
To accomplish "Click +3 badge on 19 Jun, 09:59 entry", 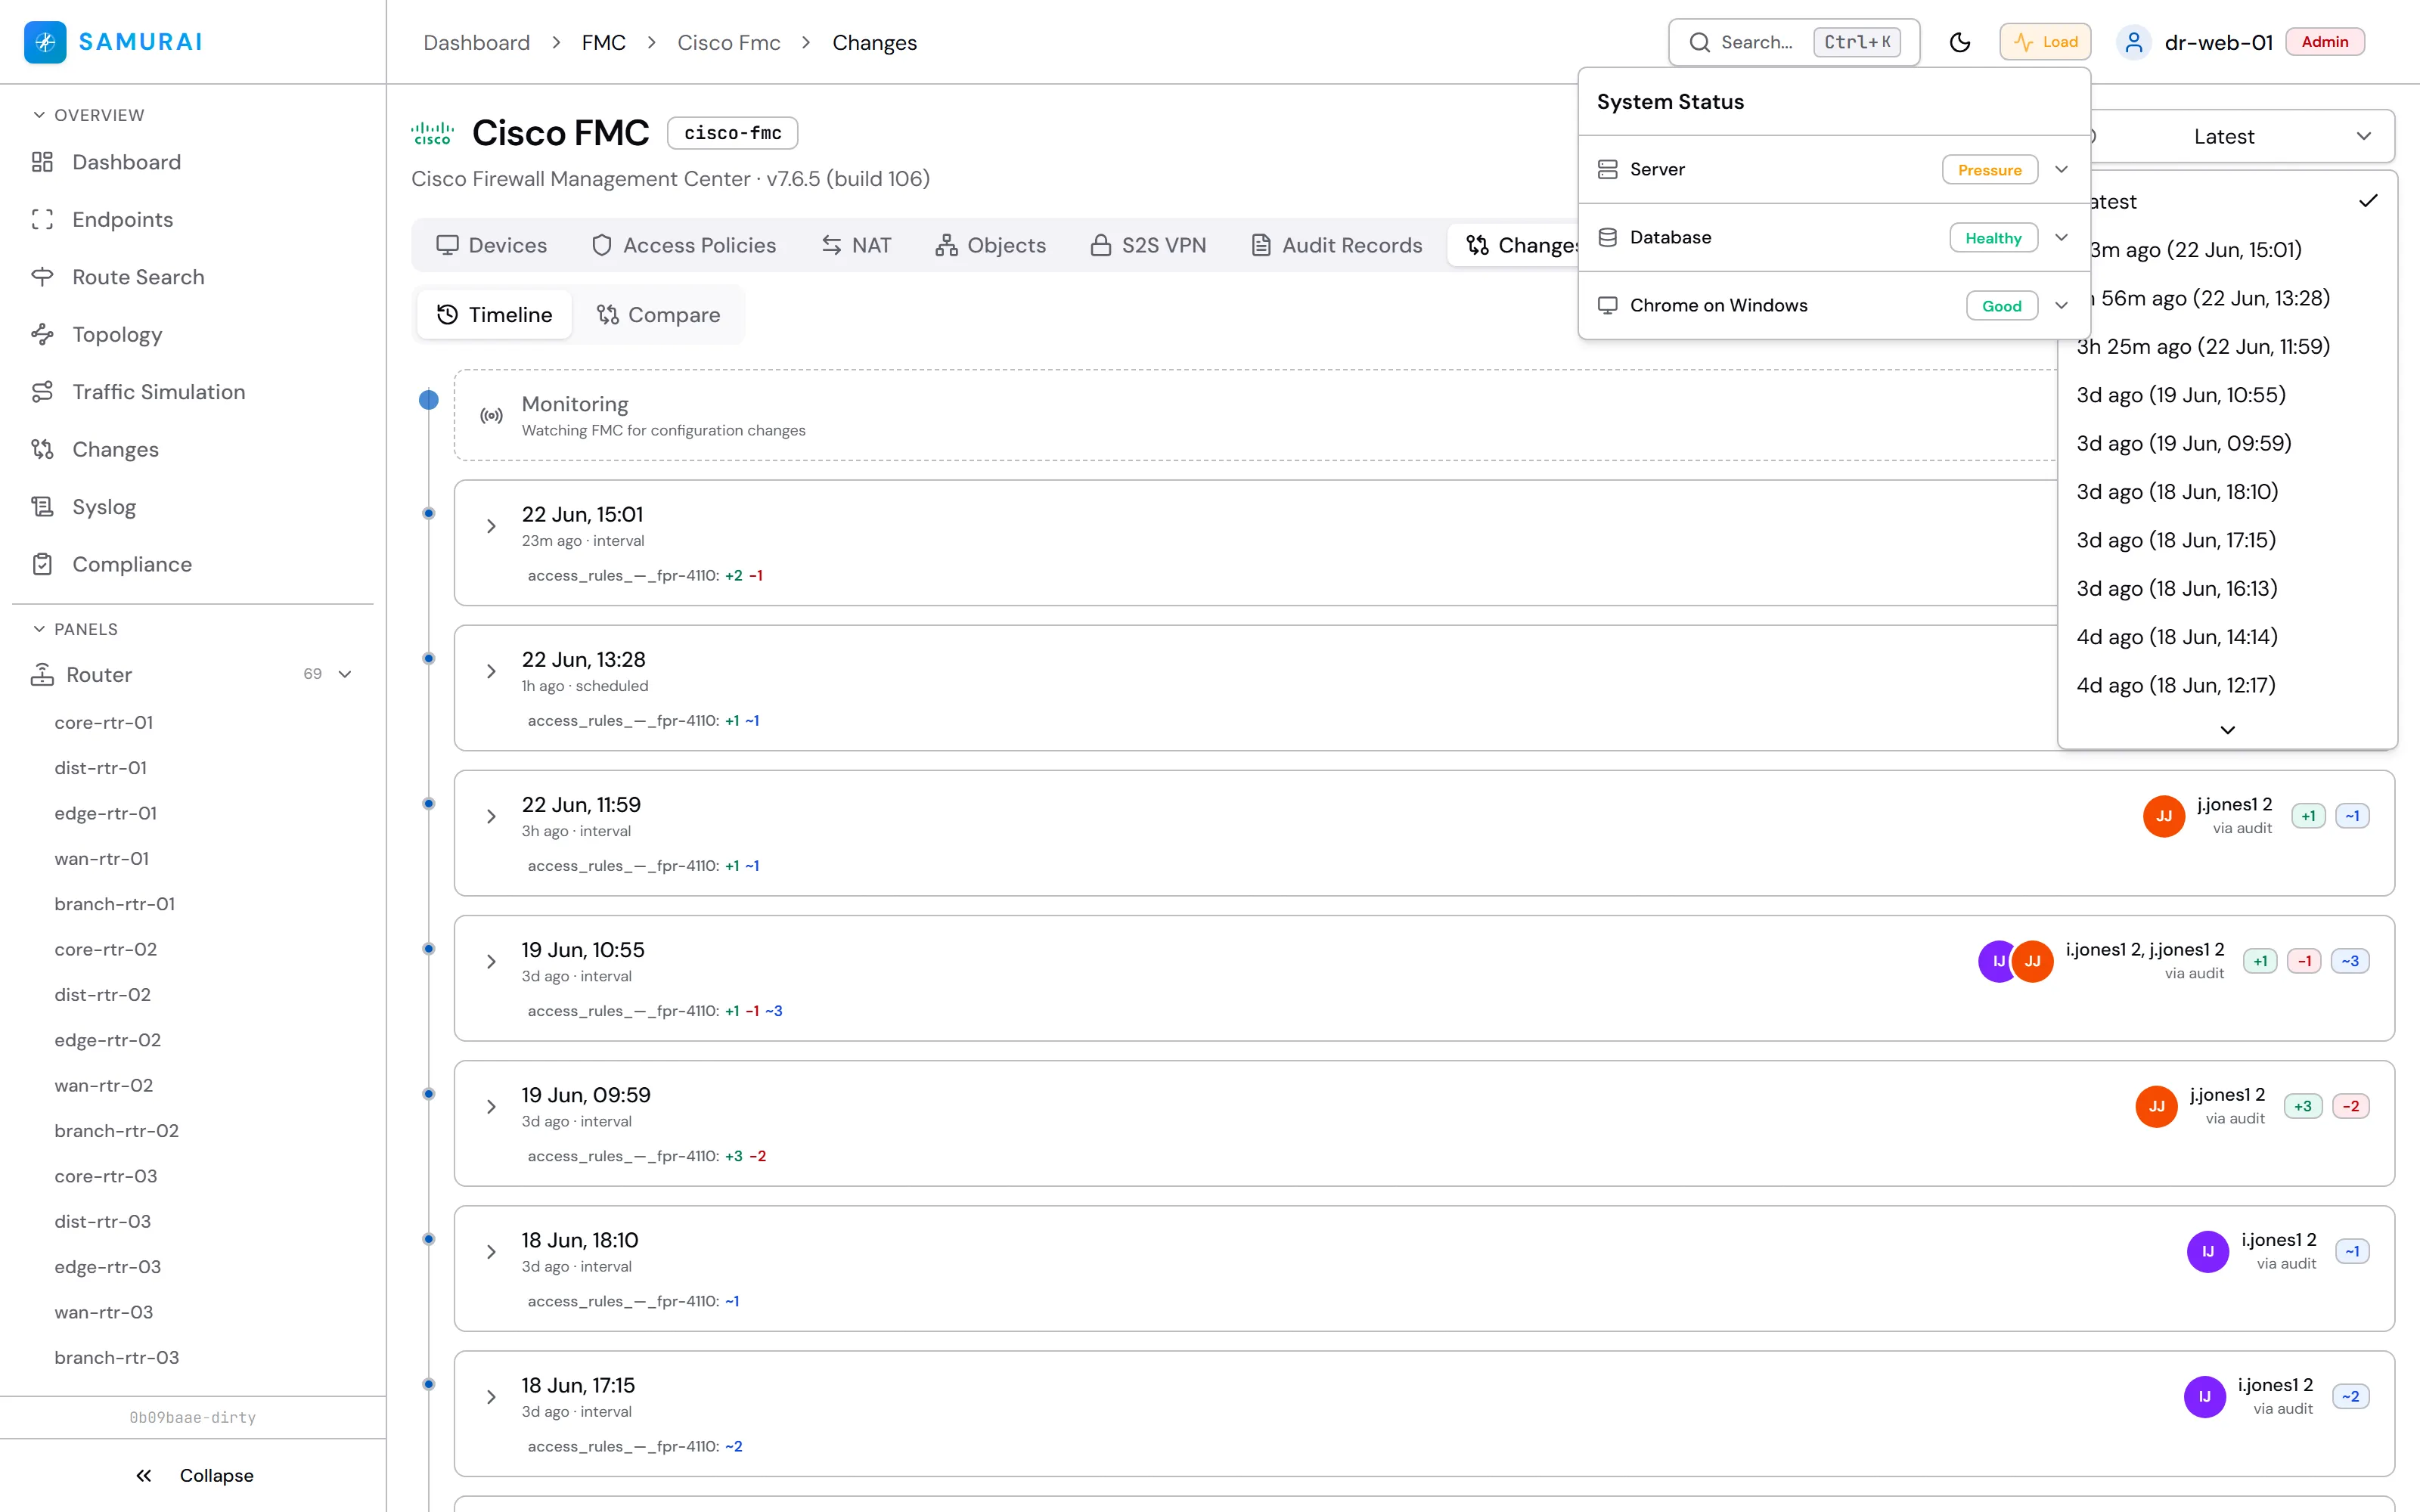I will click(x=2303, y=1107).
